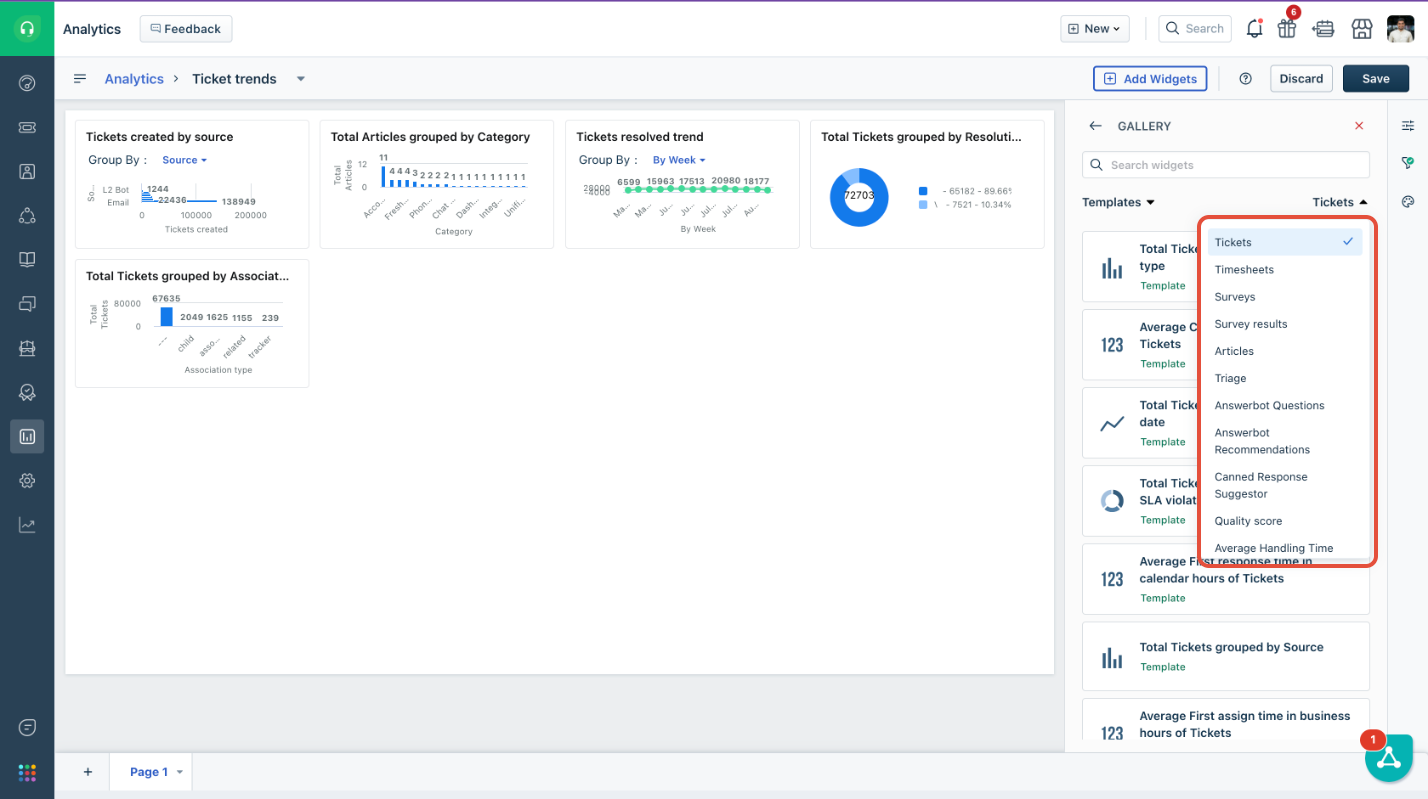Open the theme palette icon on right rail
Screen dimensions: 1428x799
tap(1408, 201)
